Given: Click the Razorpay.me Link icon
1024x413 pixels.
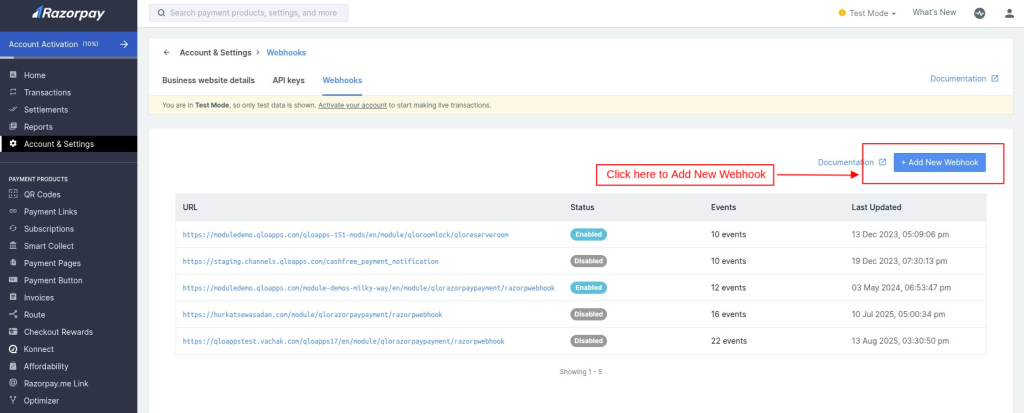Looking at the screenshot, I should [13, 383].
